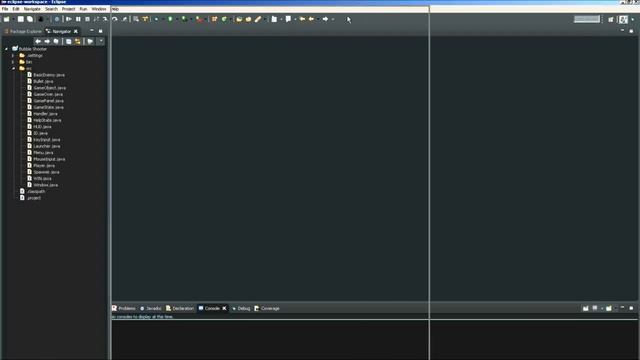The height and width of the screenshot is (360, 640).
Task: Close the Console tab
Action: tap(224, 308)
